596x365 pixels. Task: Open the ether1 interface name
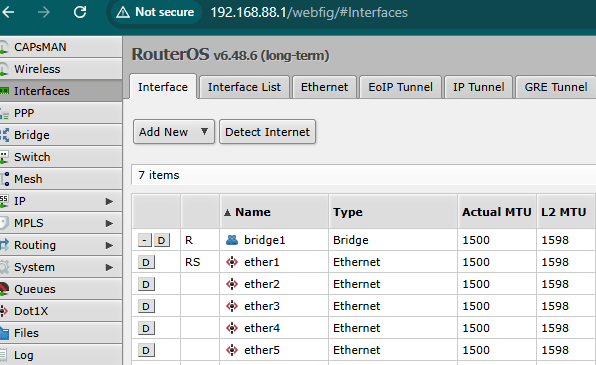coord(262,262)
